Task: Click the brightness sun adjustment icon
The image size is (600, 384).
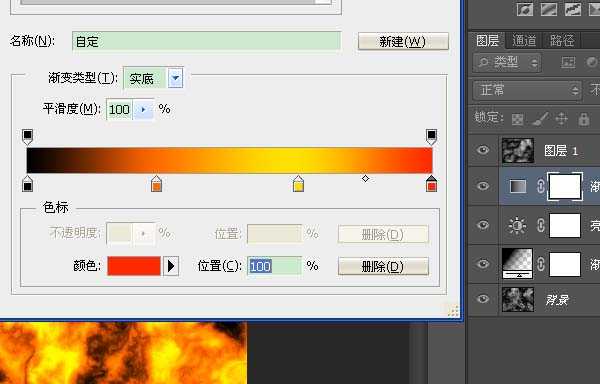Action: click(x=517, y=225)
